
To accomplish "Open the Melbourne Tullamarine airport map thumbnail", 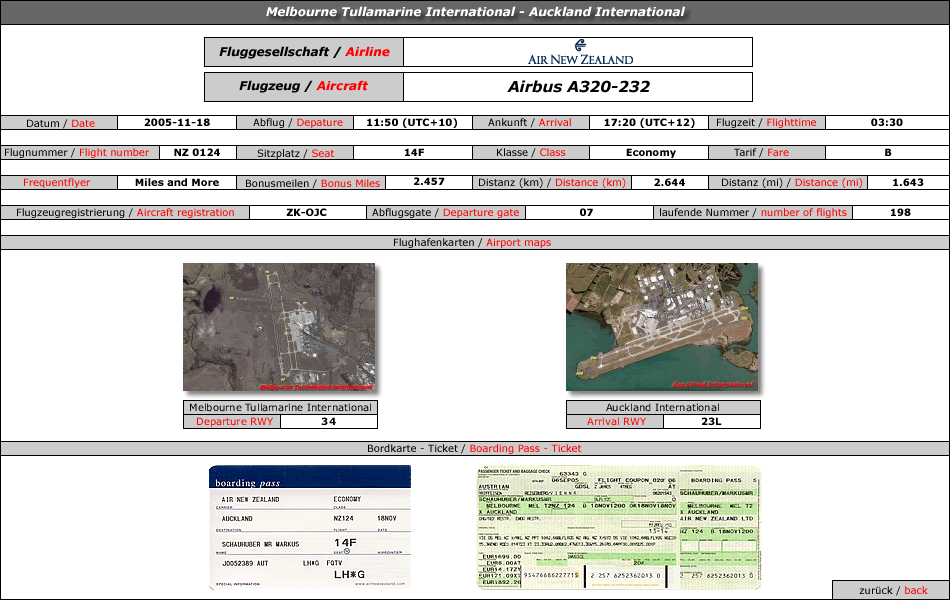I will click(279, 327).
